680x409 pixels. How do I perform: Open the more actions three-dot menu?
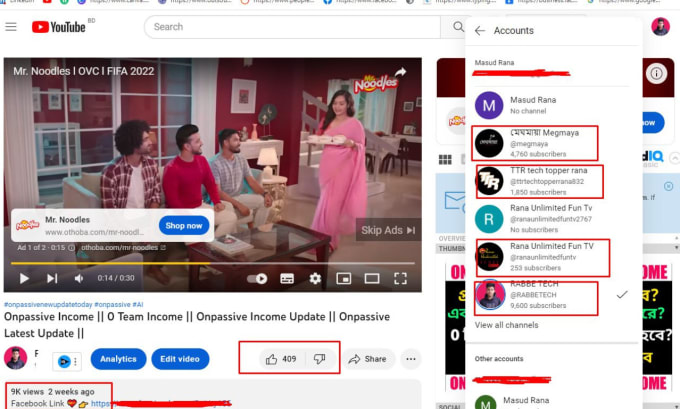[x=411, y=359]
